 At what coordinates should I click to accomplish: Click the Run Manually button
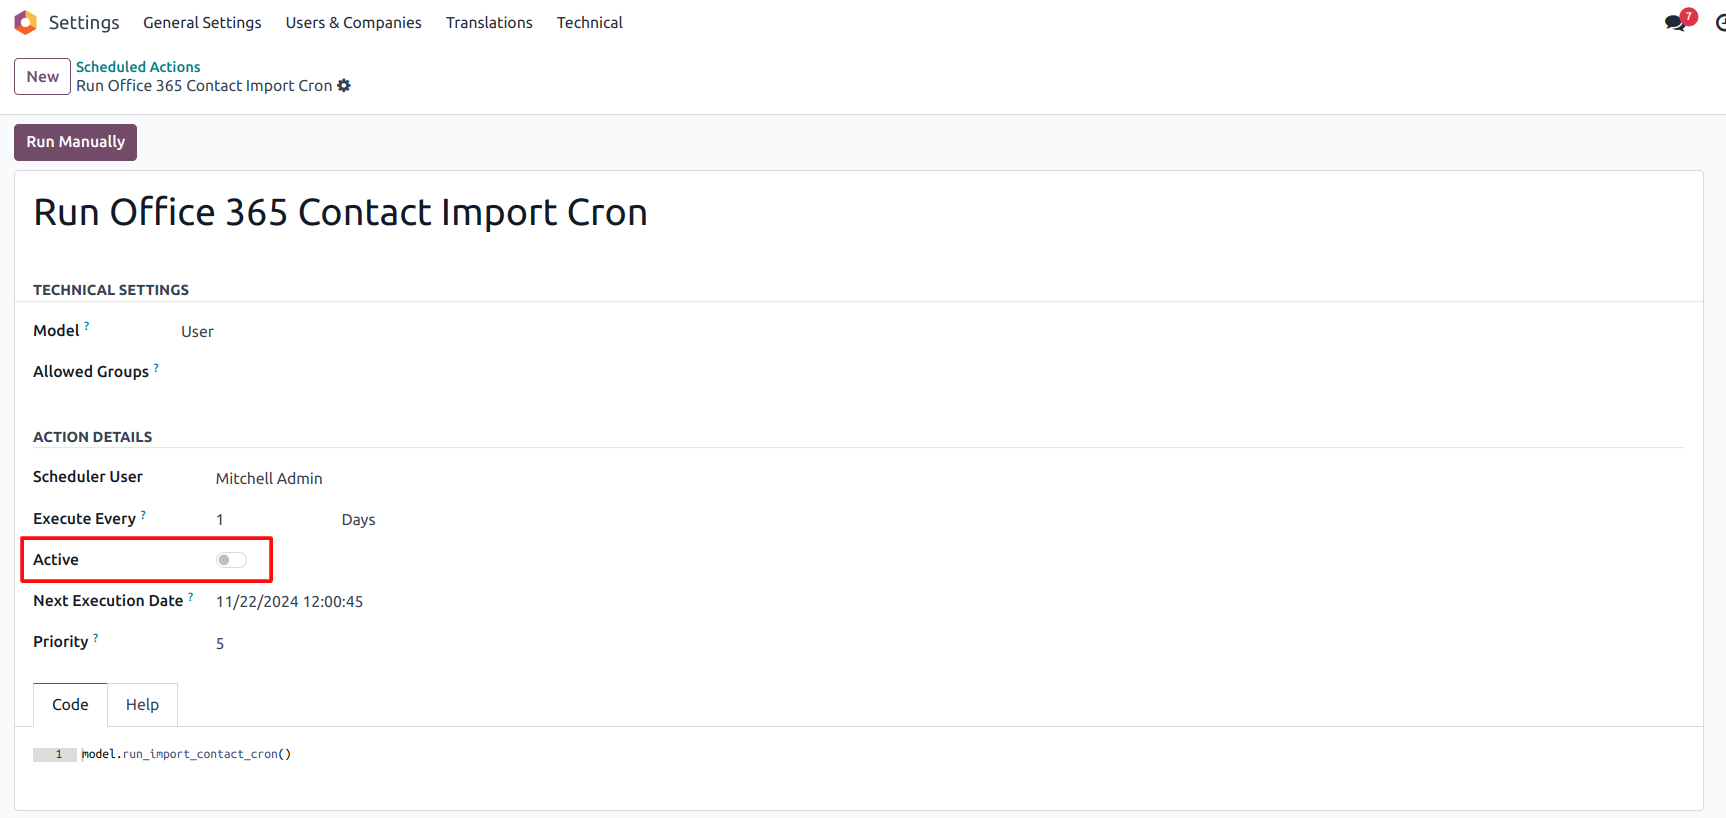[x=75, y=142]
